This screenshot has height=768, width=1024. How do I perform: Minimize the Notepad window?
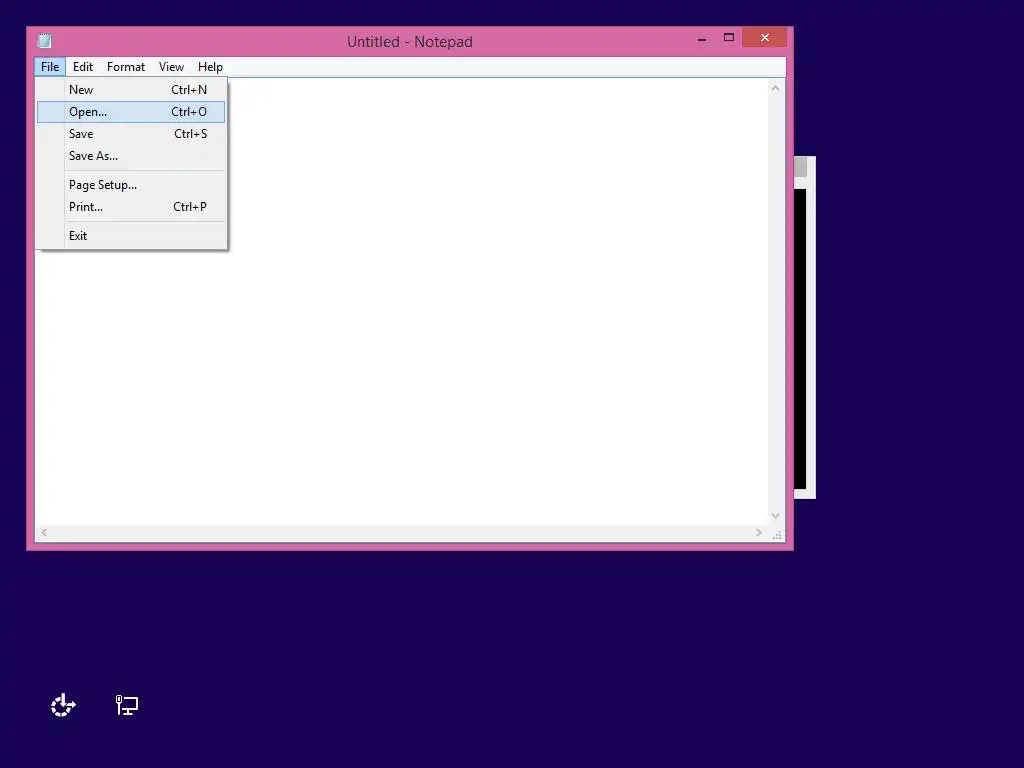pos(702,39)
